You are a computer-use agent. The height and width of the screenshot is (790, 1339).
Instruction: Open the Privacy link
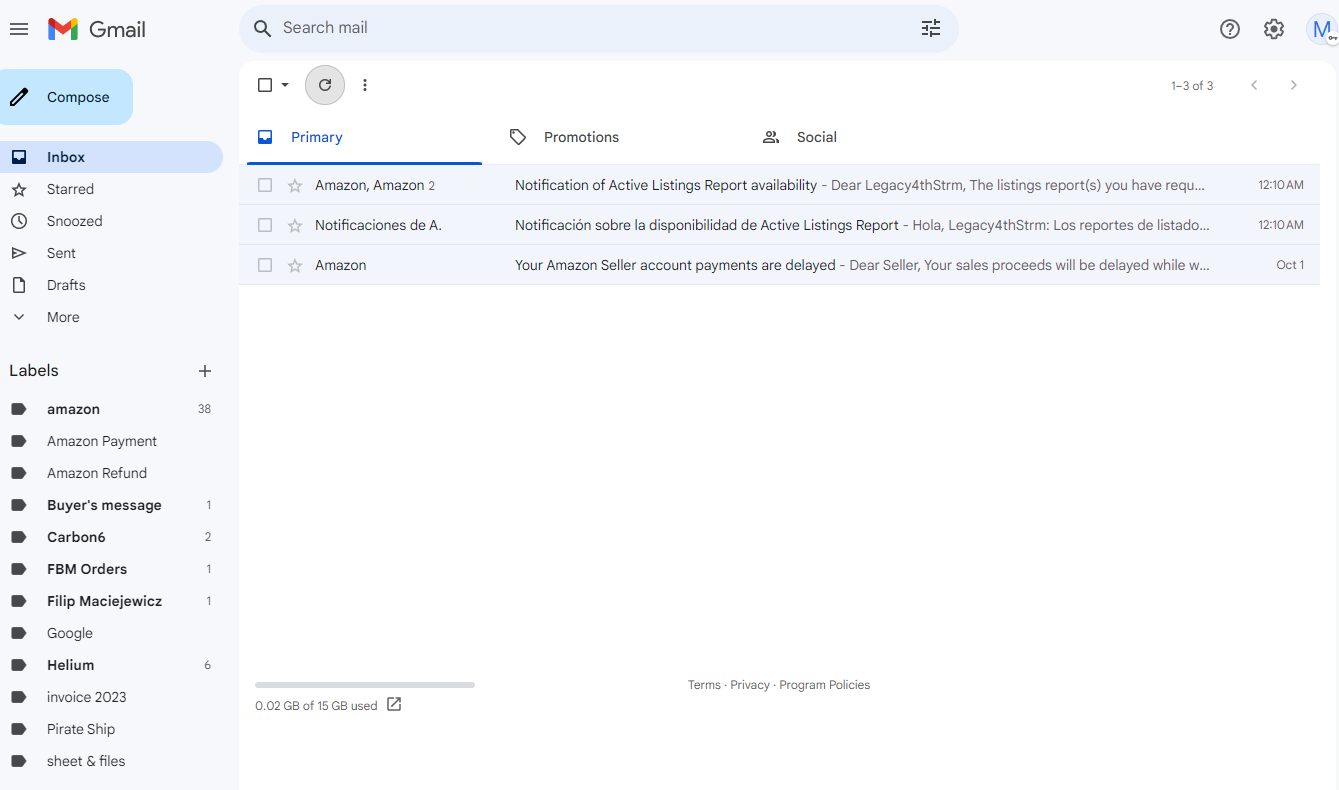750,685
